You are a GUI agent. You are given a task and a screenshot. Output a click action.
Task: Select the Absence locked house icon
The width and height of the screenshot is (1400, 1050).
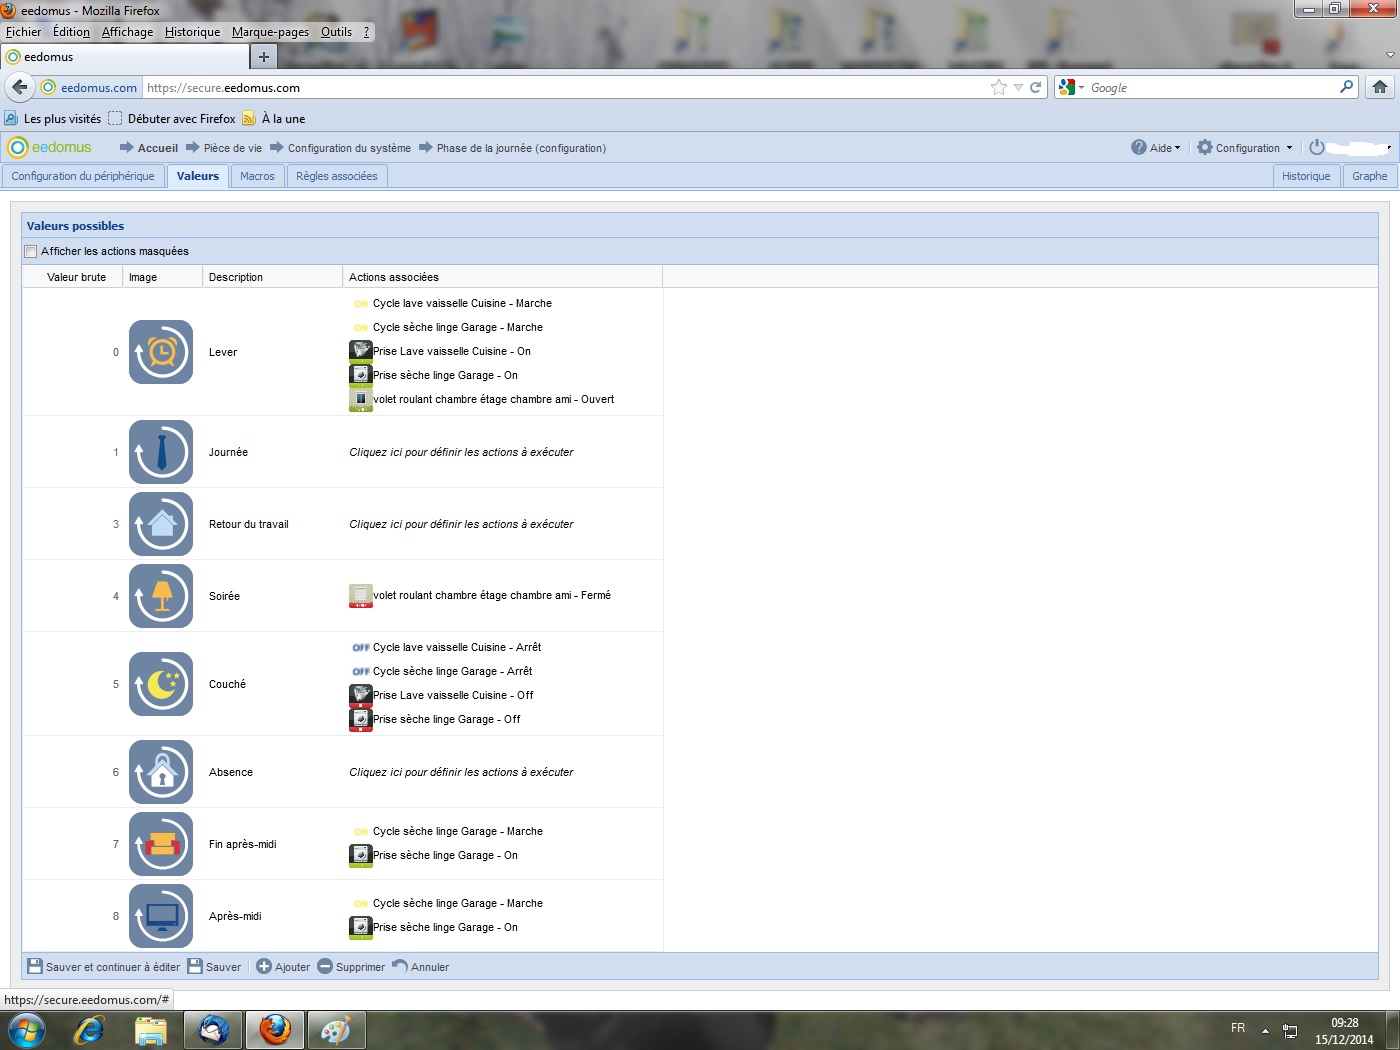161,772
